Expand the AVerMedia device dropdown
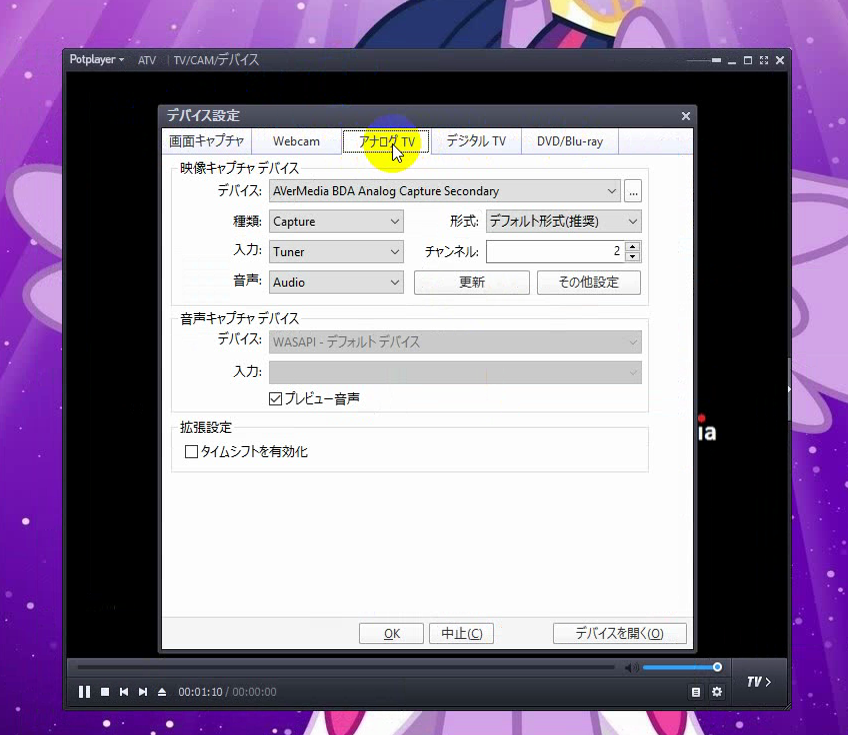 pos(445,191)
